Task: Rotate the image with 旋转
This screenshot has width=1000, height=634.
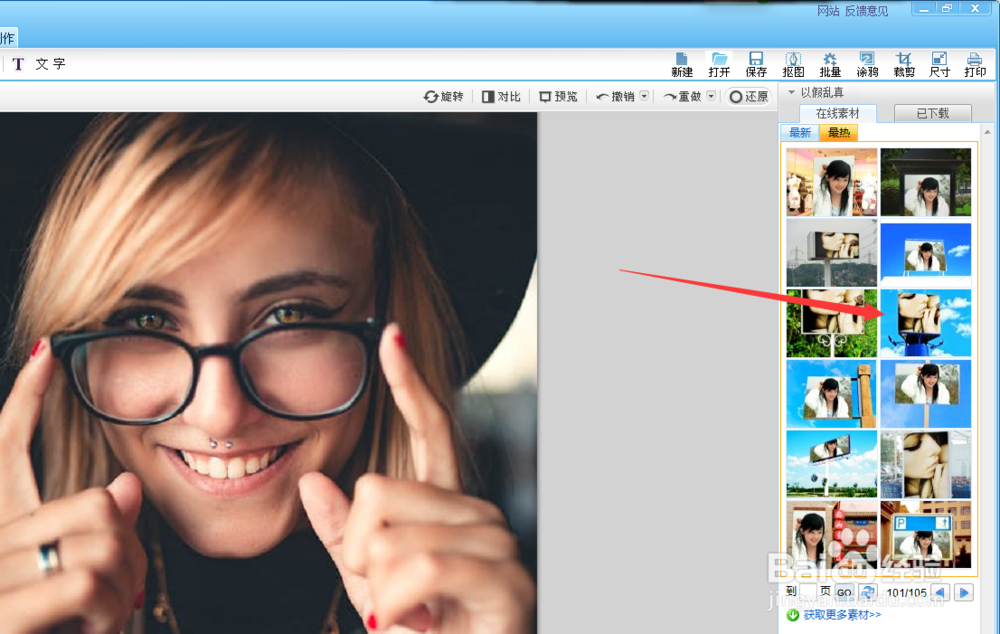Action: [x=444, y=96]
